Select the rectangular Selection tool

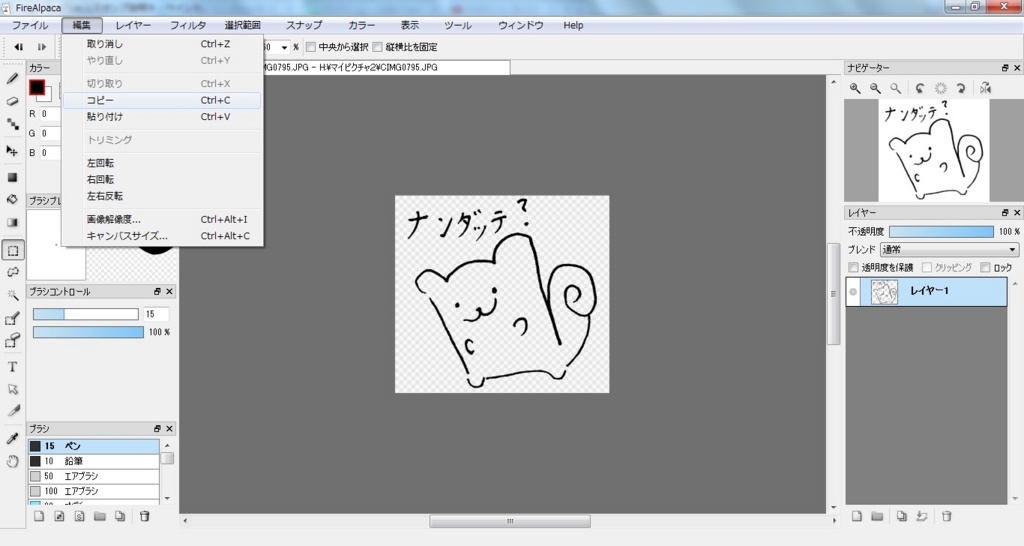12,251
